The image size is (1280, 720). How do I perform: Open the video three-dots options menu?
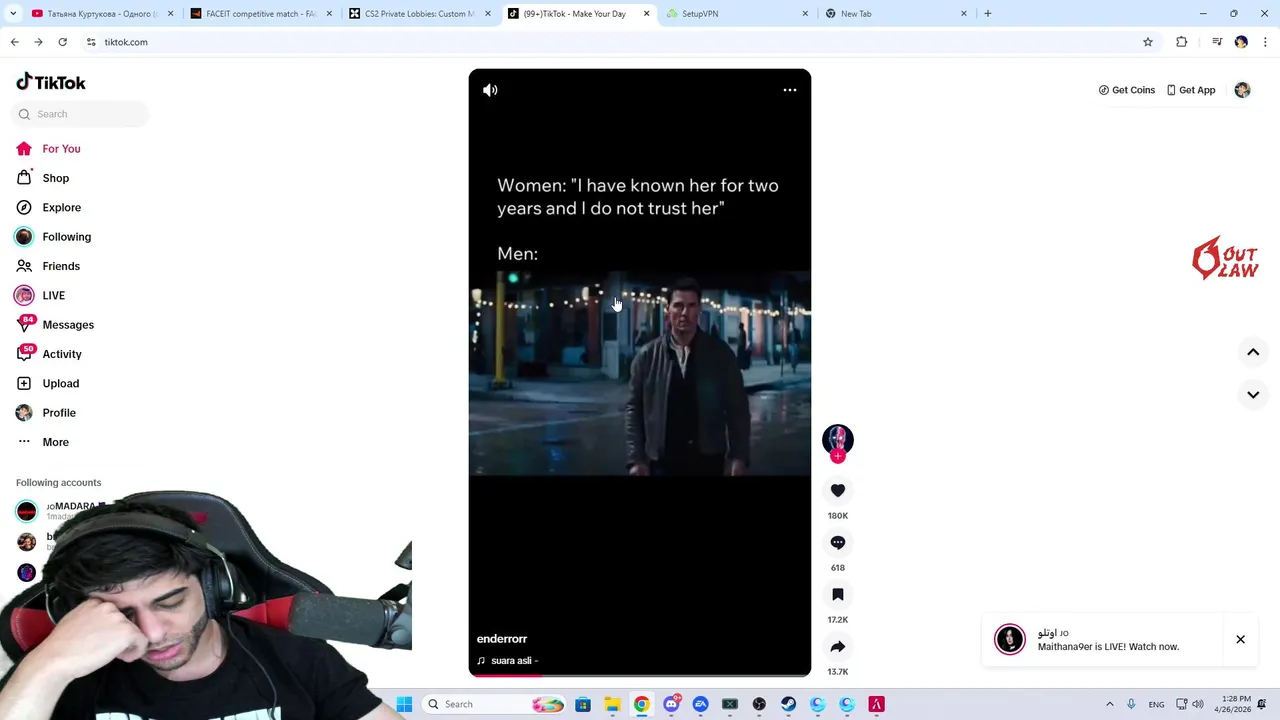point(789,90)
